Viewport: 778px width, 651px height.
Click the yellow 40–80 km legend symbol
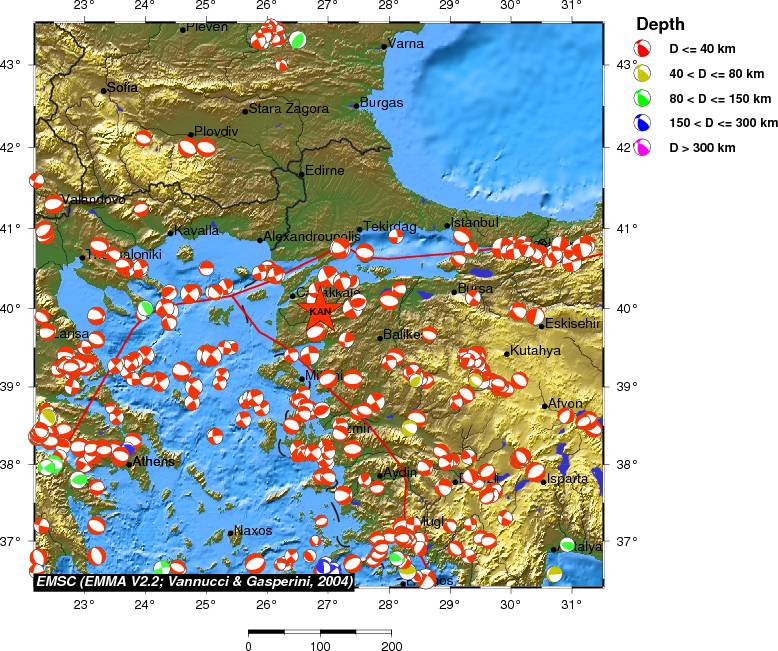[644, 73]
